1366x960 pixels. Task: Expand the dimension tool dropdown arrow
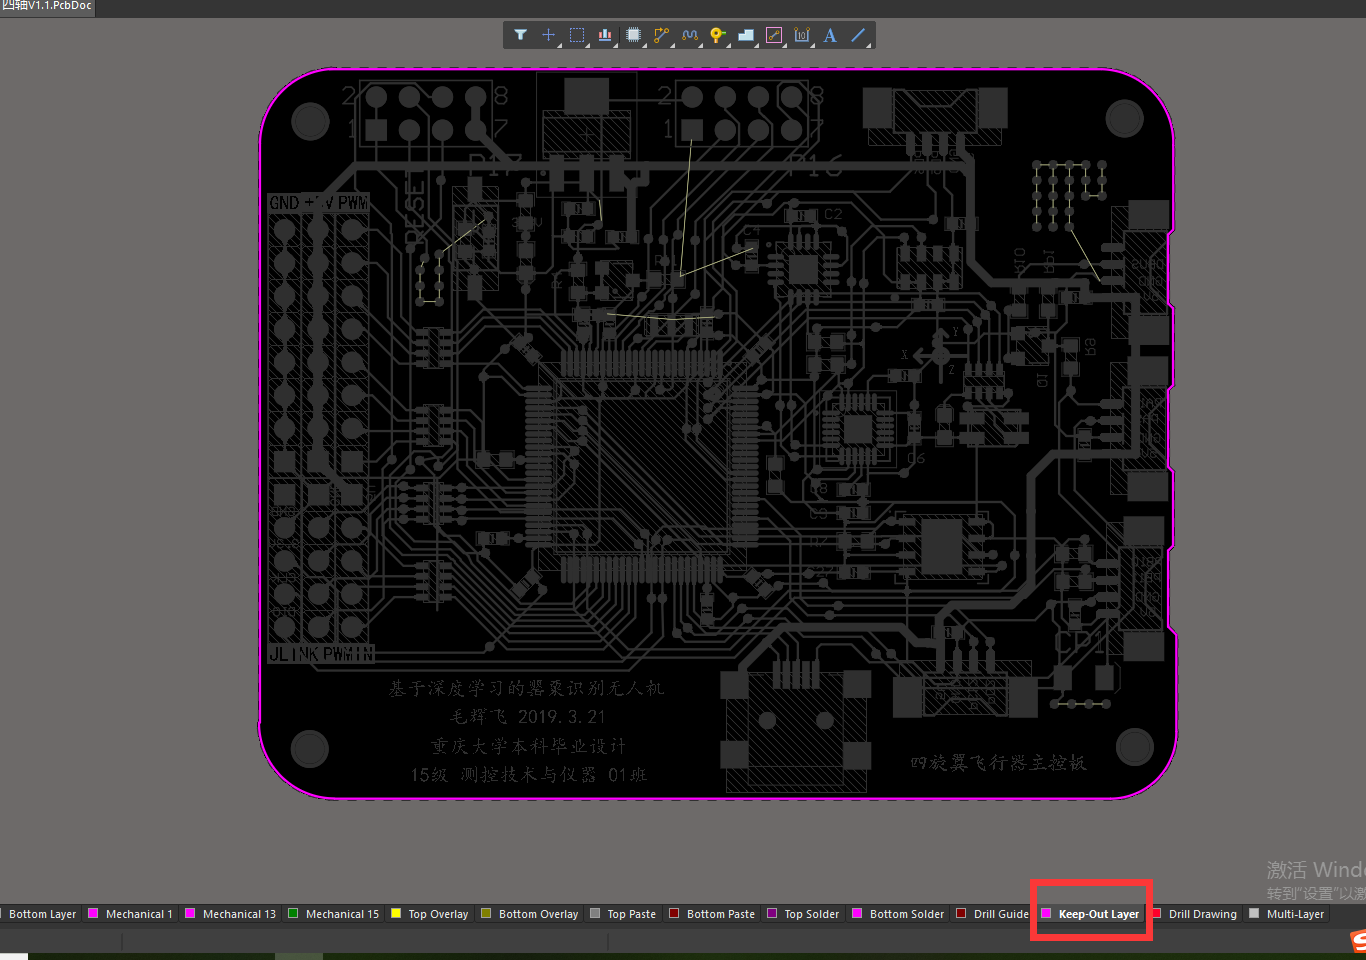812,46
